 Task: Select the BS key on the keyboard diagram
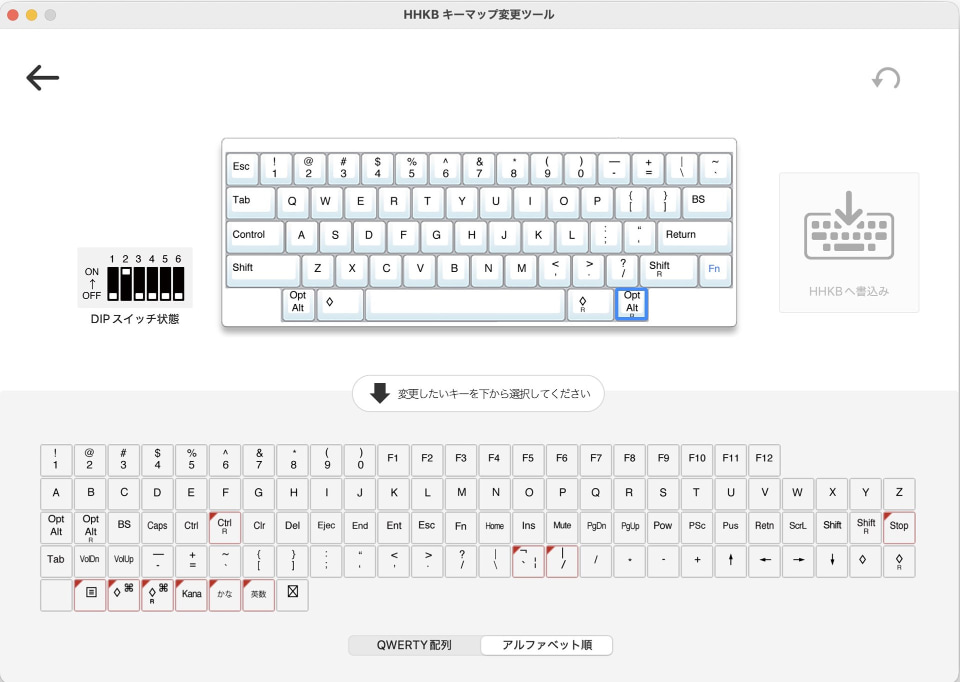coord(707,203)
